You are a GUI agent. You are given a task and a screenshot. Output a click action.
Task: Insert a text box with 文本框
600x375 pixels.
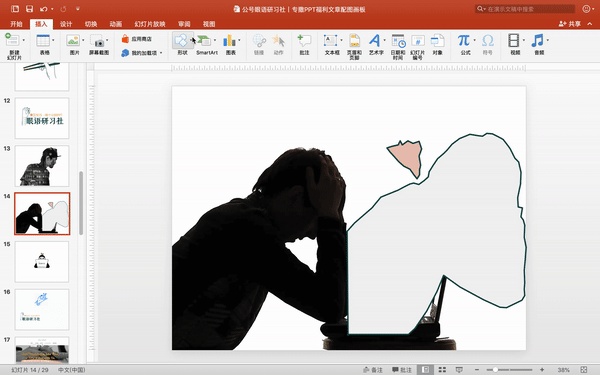coord(330,40)
